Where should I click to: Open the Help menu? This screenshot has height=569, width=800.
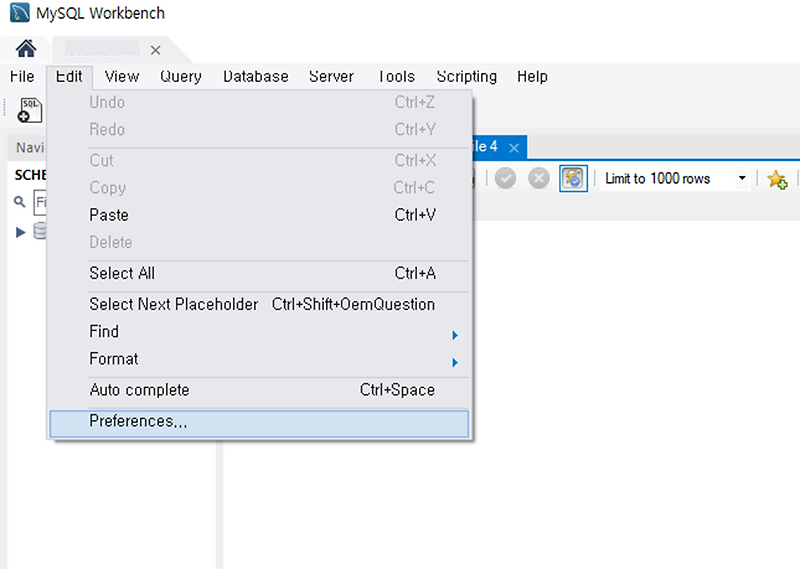pyautogui.click(x=532, y=77)
